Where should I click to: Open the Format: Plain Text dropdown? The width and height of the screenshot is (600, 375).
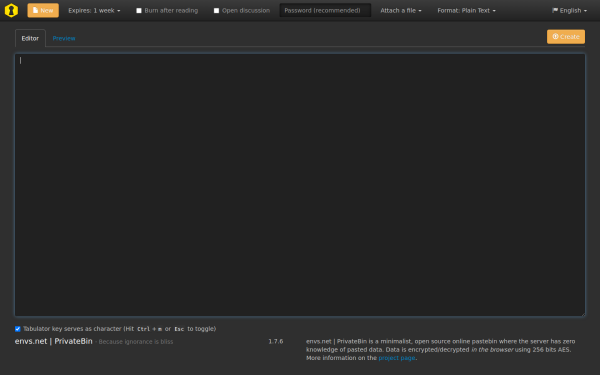pos(466,11)
